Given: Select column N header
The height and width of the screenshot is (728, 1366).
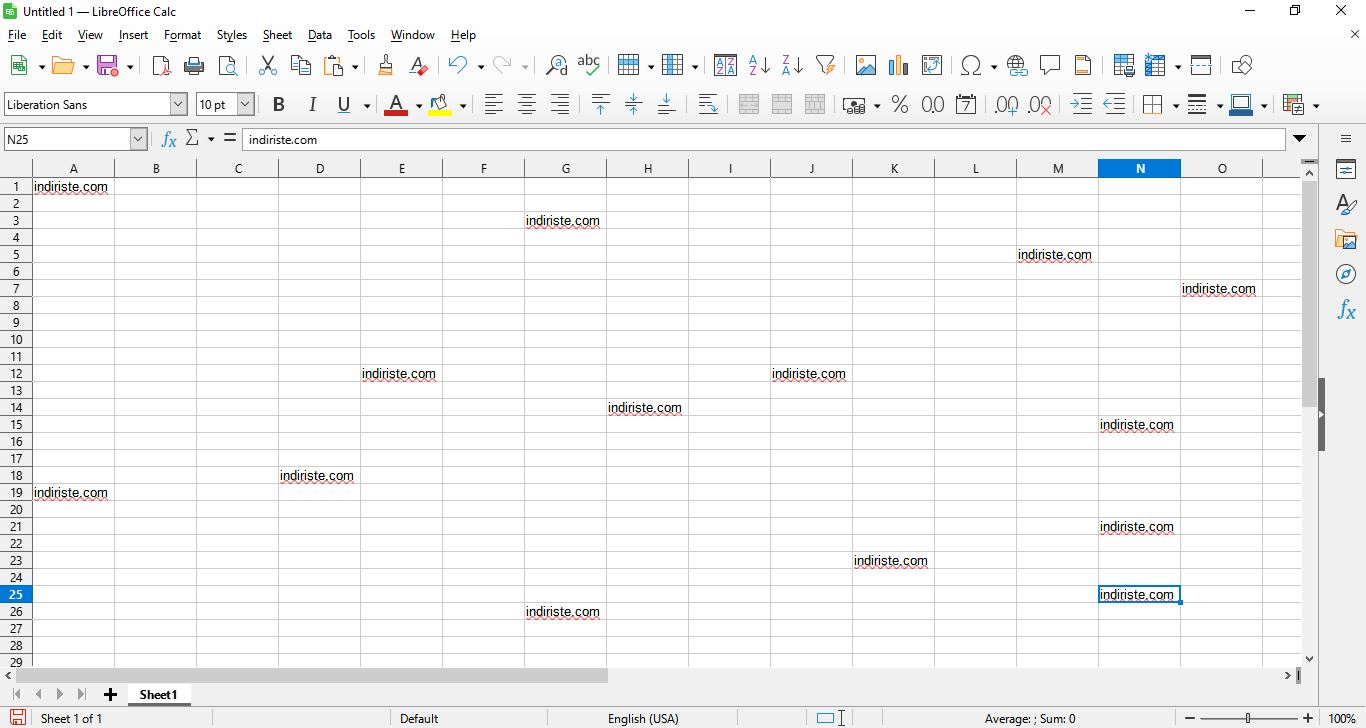Looking at the screenshot, I should 1139,168.
